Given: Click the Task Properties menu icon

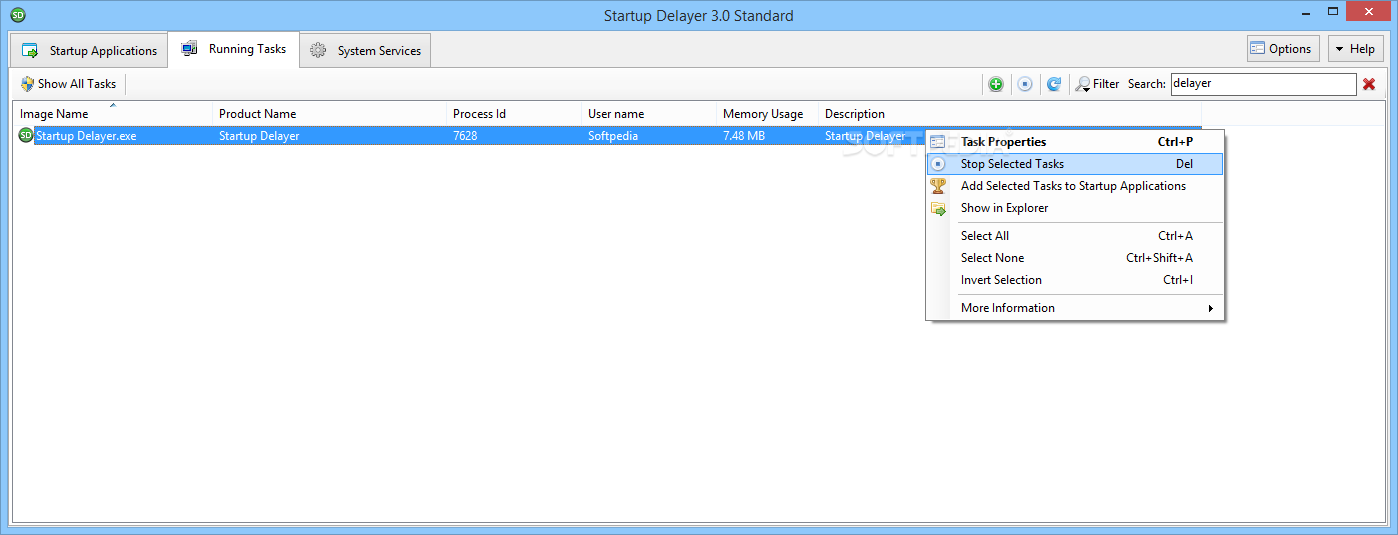Looking at the screenshot, I should point(938,142).
